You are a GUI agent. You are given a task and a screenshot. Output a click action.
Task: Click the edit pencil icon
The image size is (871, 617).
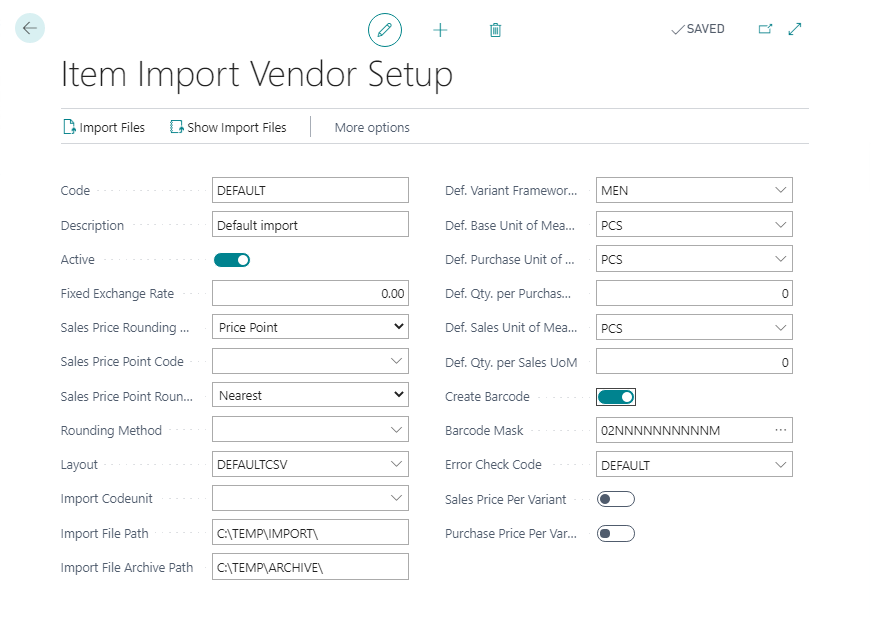click(x=385, y=30)
